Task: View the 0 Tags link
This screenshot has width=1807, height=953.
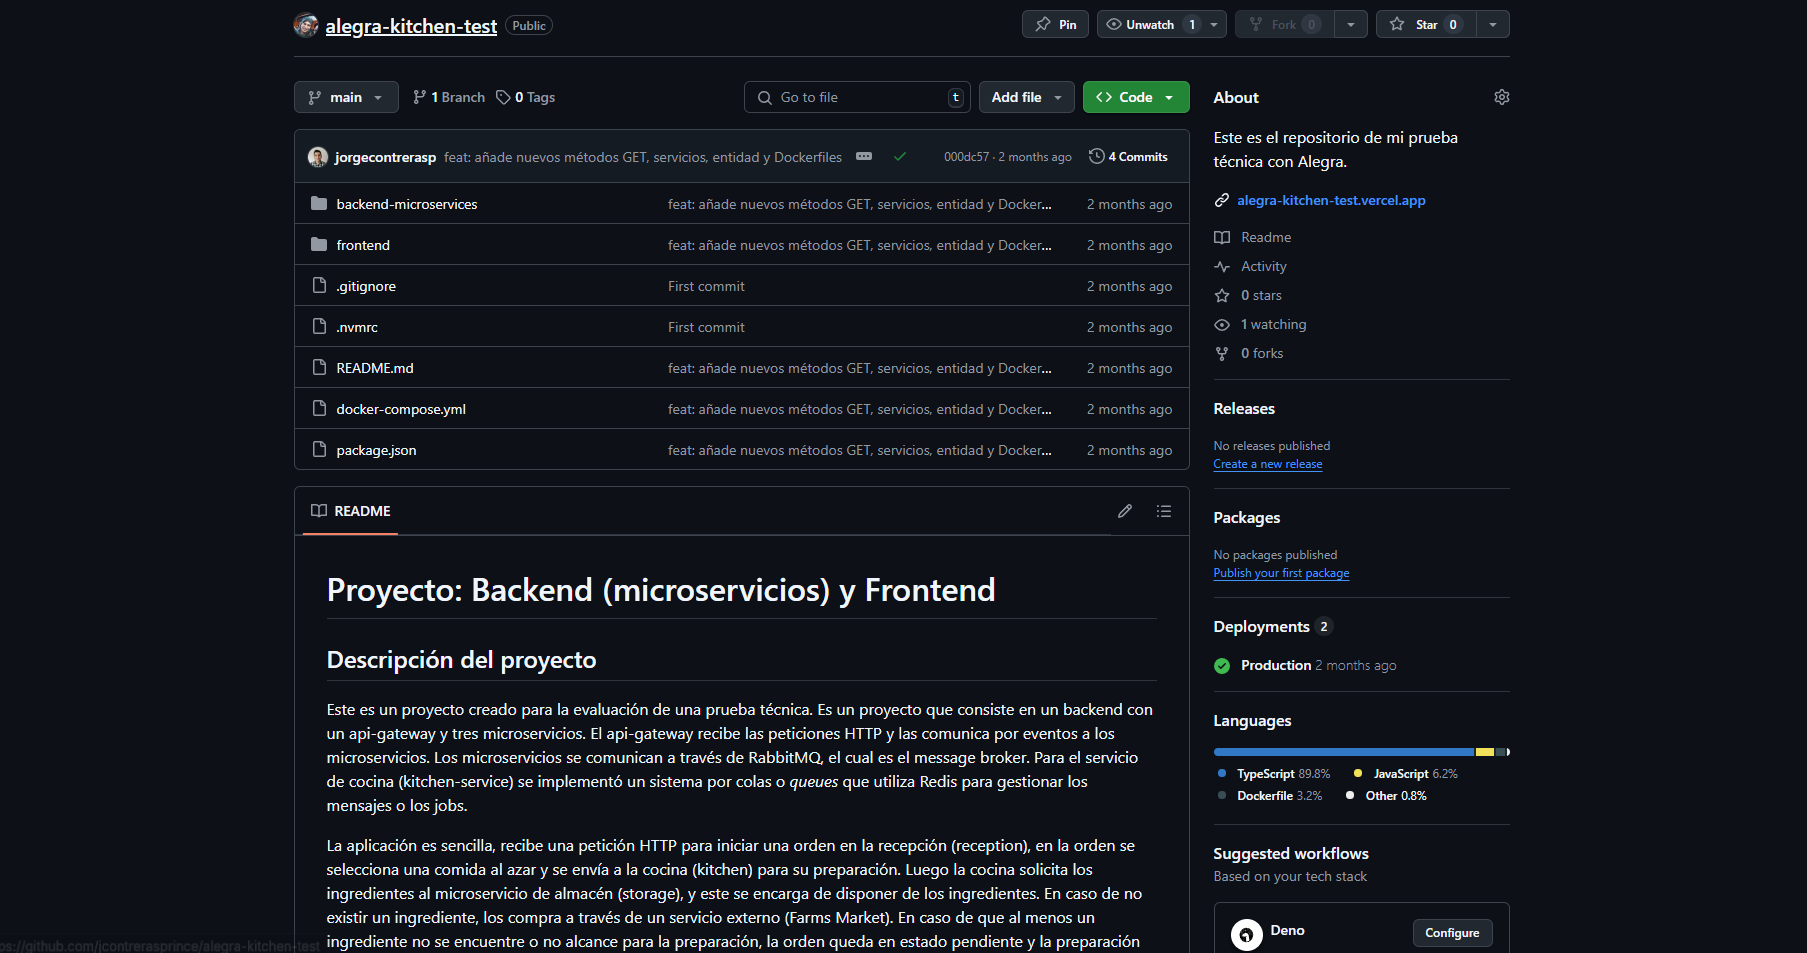Action: point(526,97)
